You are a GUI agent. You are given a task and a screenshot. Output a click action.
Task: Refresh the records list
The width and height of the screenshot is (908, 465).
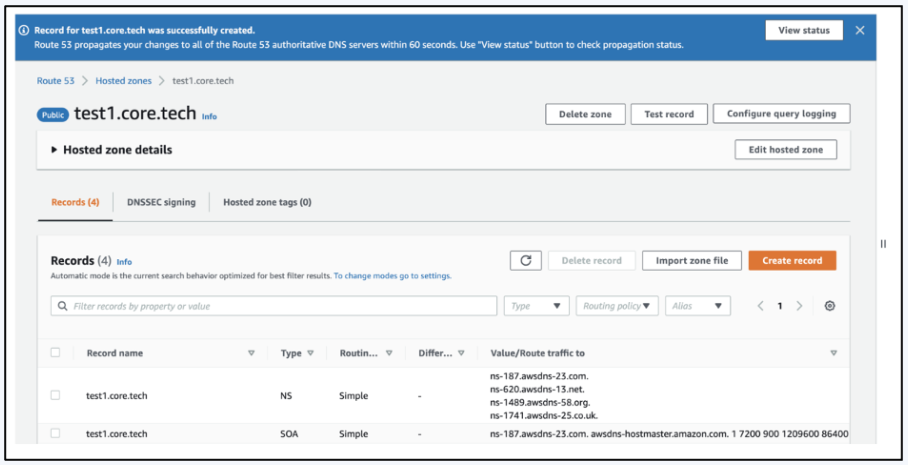click(x=526, y=261)
